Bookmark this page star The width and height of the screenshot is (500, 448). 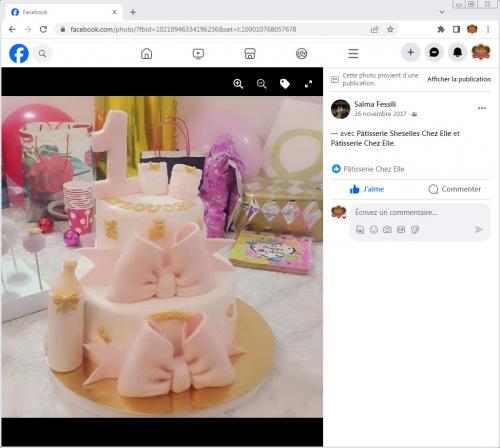click(x=390, y=29)
